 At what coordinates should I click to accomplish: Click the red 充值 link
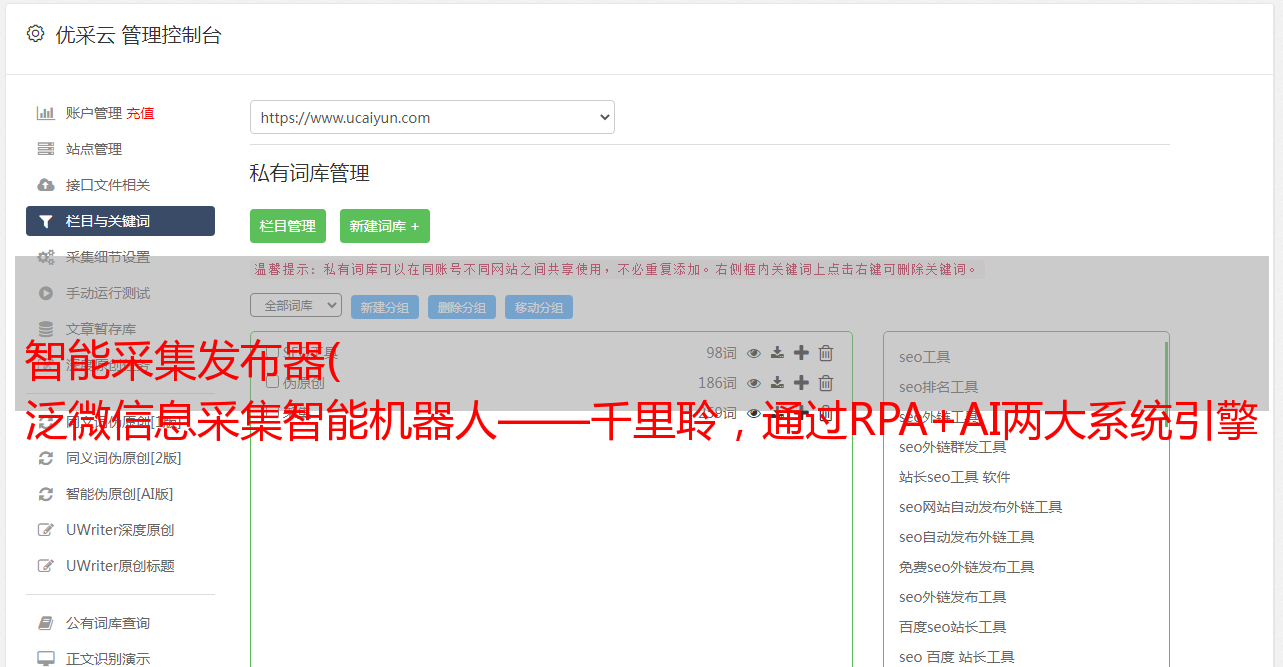140,113
